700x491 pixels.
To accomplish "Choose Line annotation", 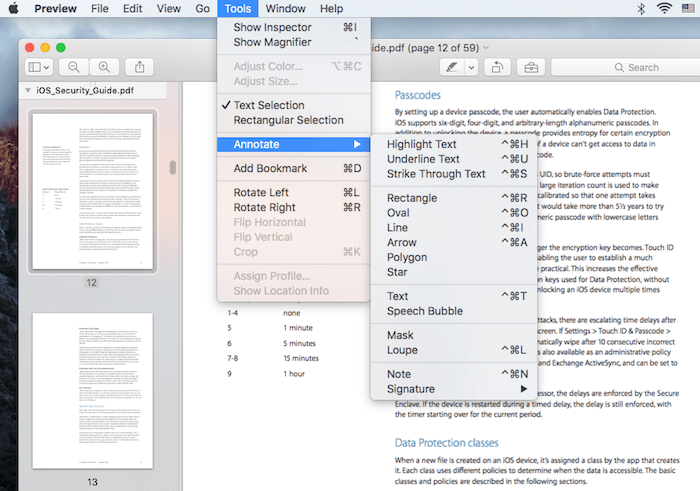I will click(454, 228).
